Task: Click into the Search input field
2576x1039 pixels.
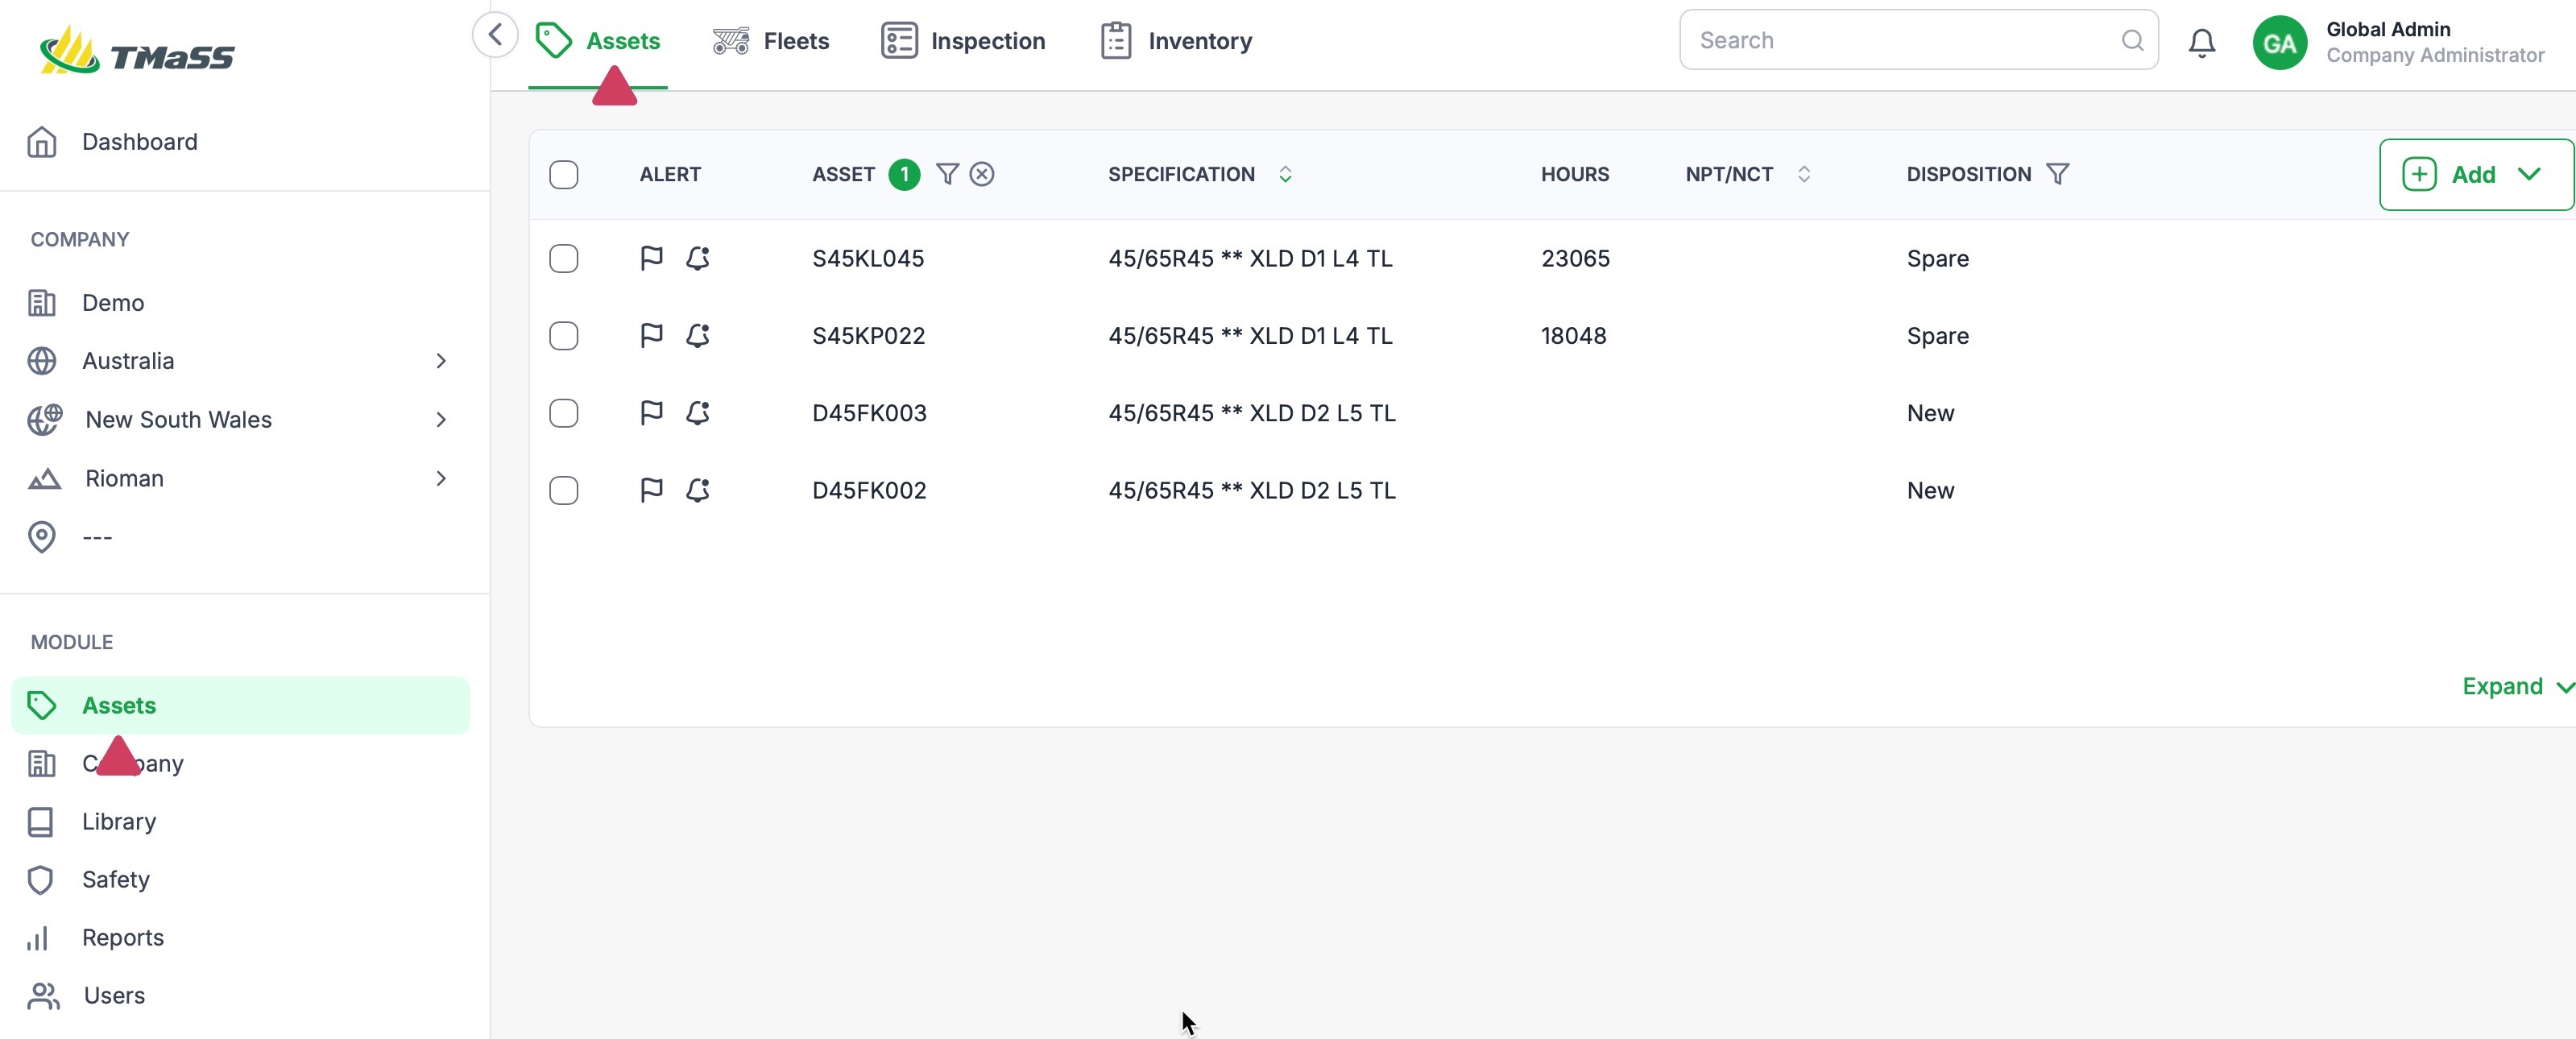Action: click(x=1900, y=40)
